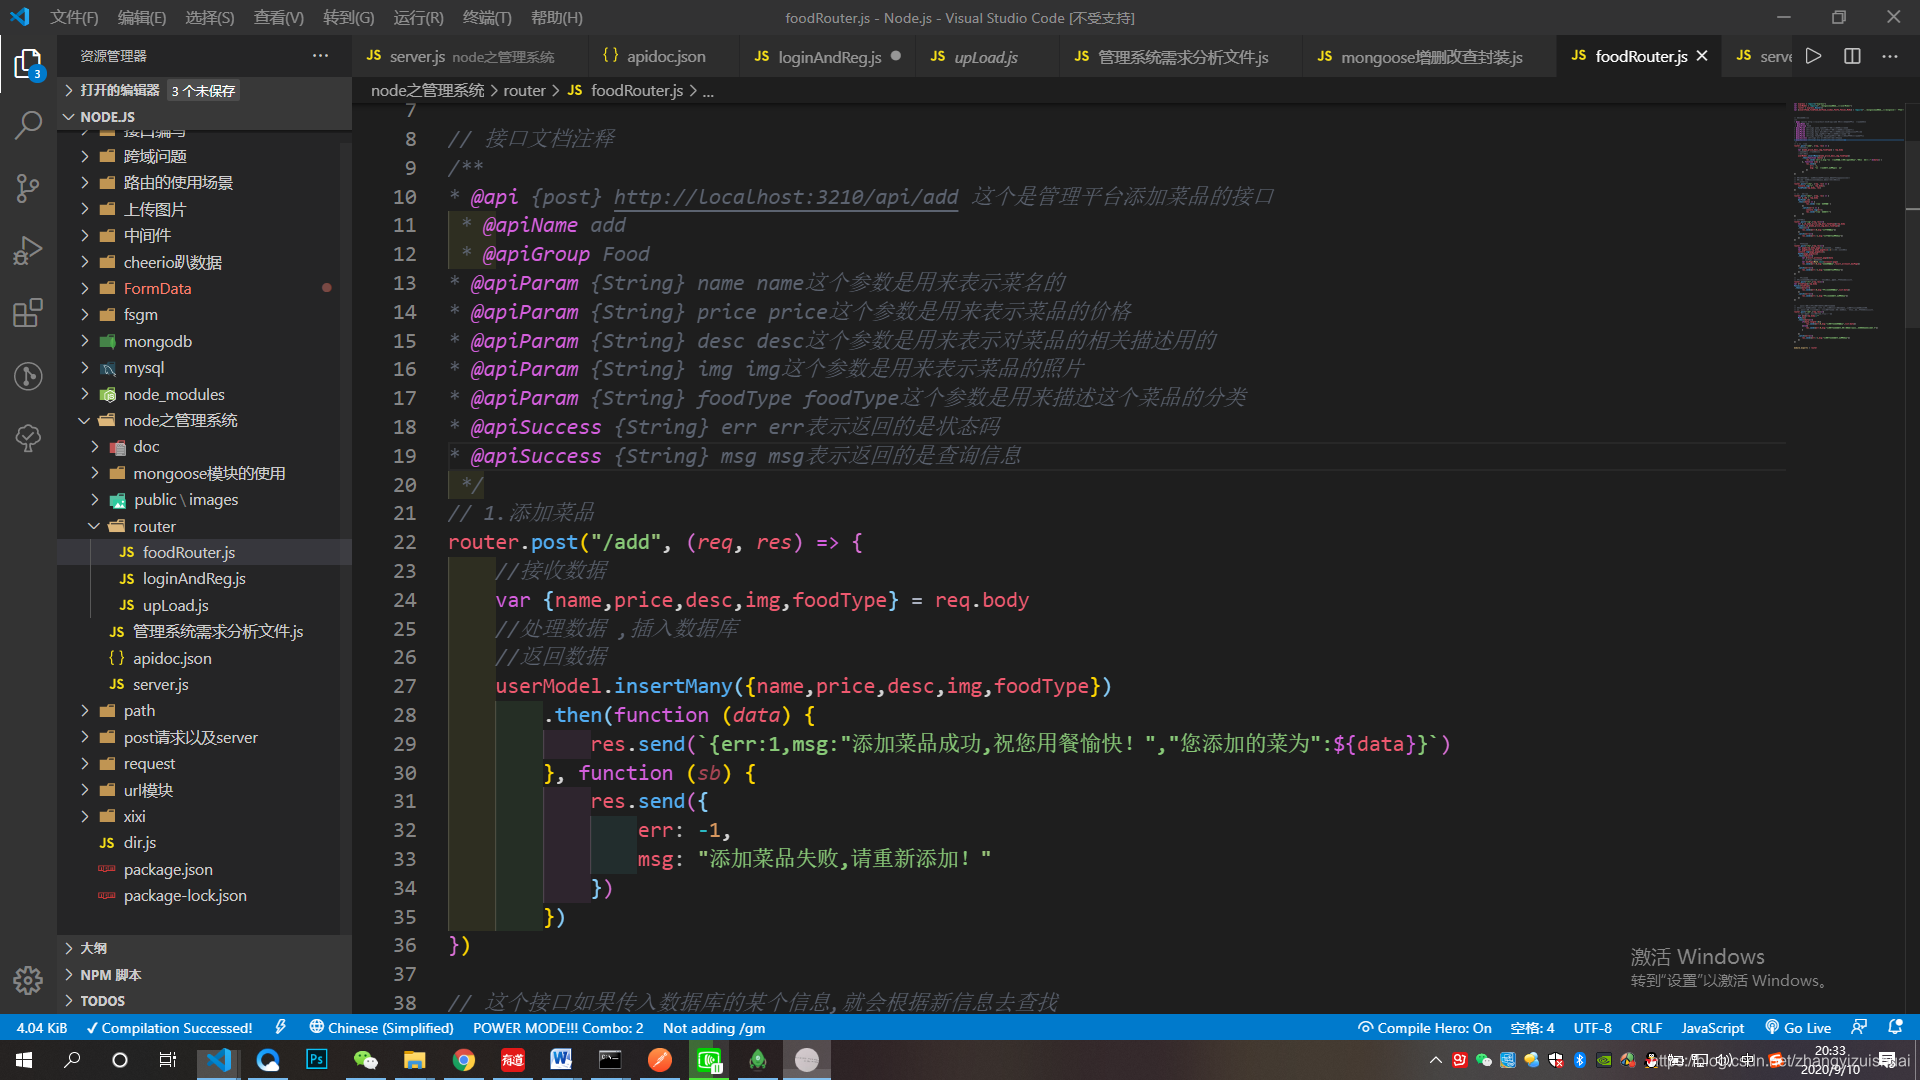1920x1080 pixels.
Task: Open explorer panel More Actions ellipsis
Action: (320, 56)
